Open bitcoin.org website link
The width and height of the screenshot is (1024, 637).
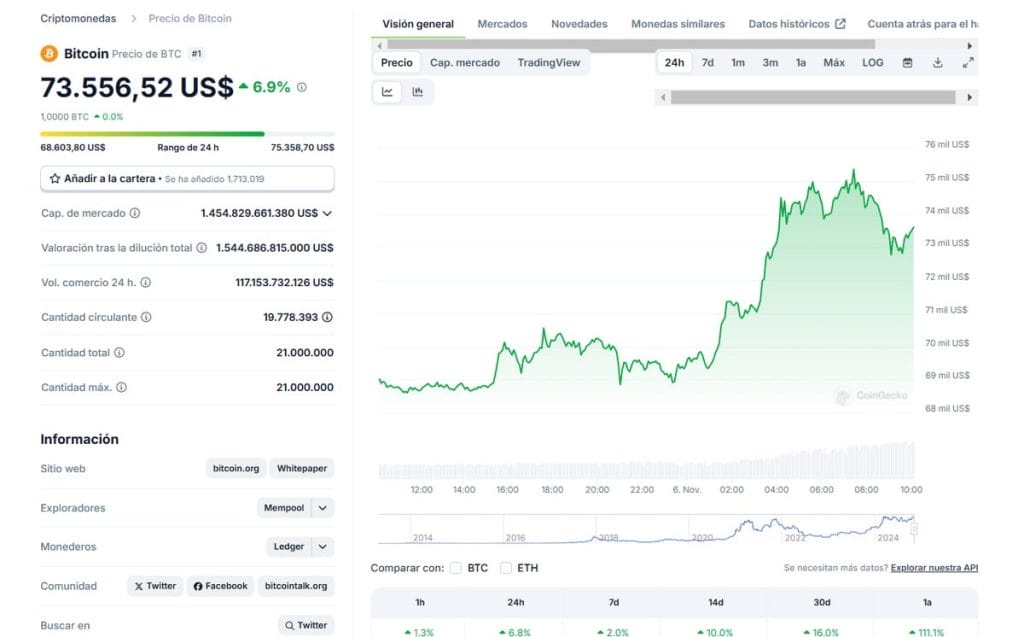(236, 468)
